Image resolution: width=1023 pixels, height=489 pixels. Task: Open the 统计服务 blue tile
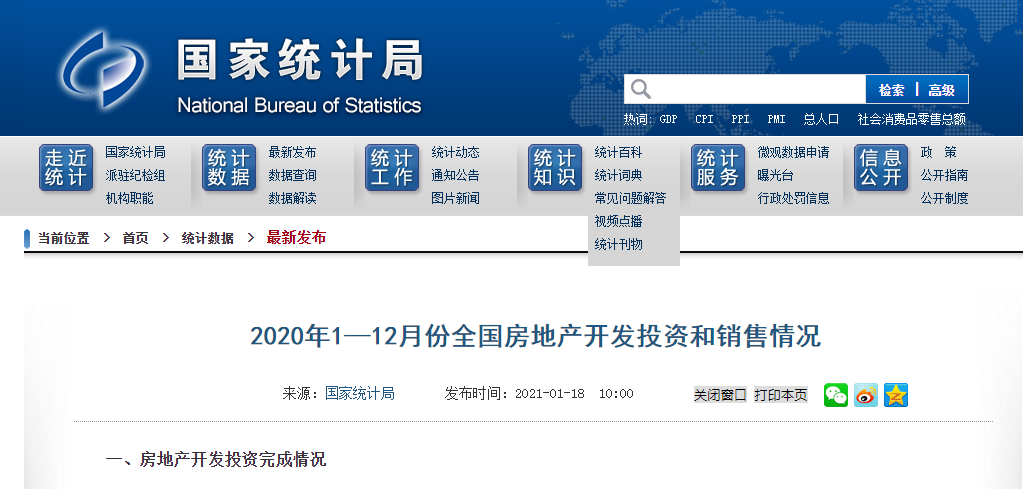tap(718, 168)
